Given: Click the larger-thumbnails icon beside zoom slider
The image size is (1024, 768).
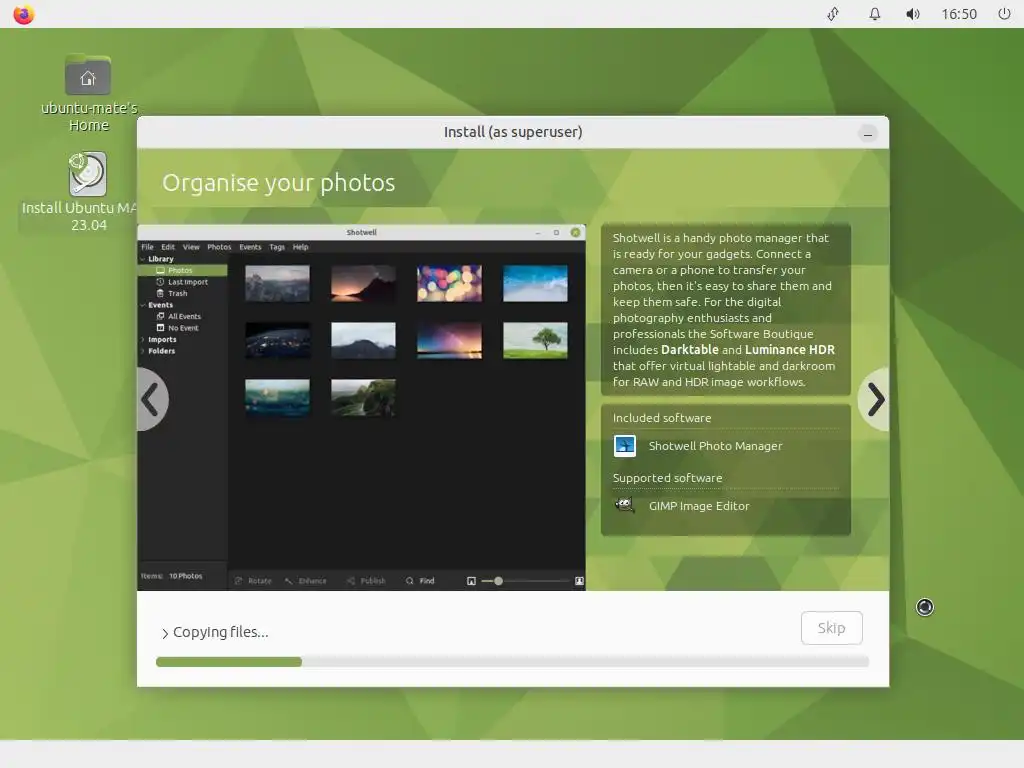Looking at the screenshot, I should (x=579, y=581).
